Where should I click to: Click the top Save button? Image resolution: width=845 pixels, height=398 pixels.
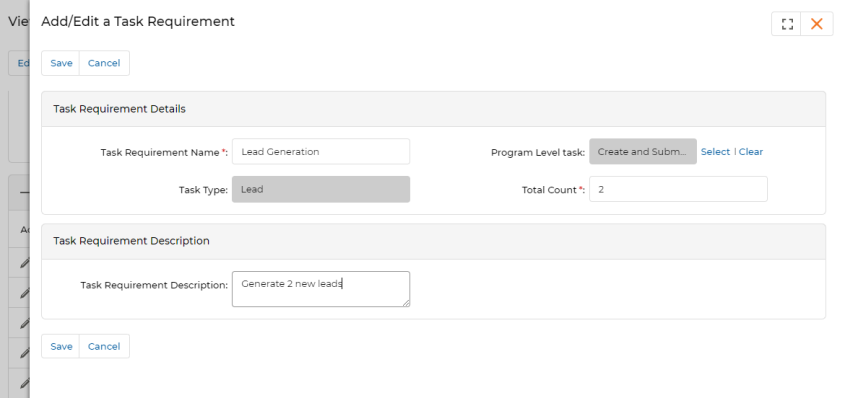click(61, 63)
